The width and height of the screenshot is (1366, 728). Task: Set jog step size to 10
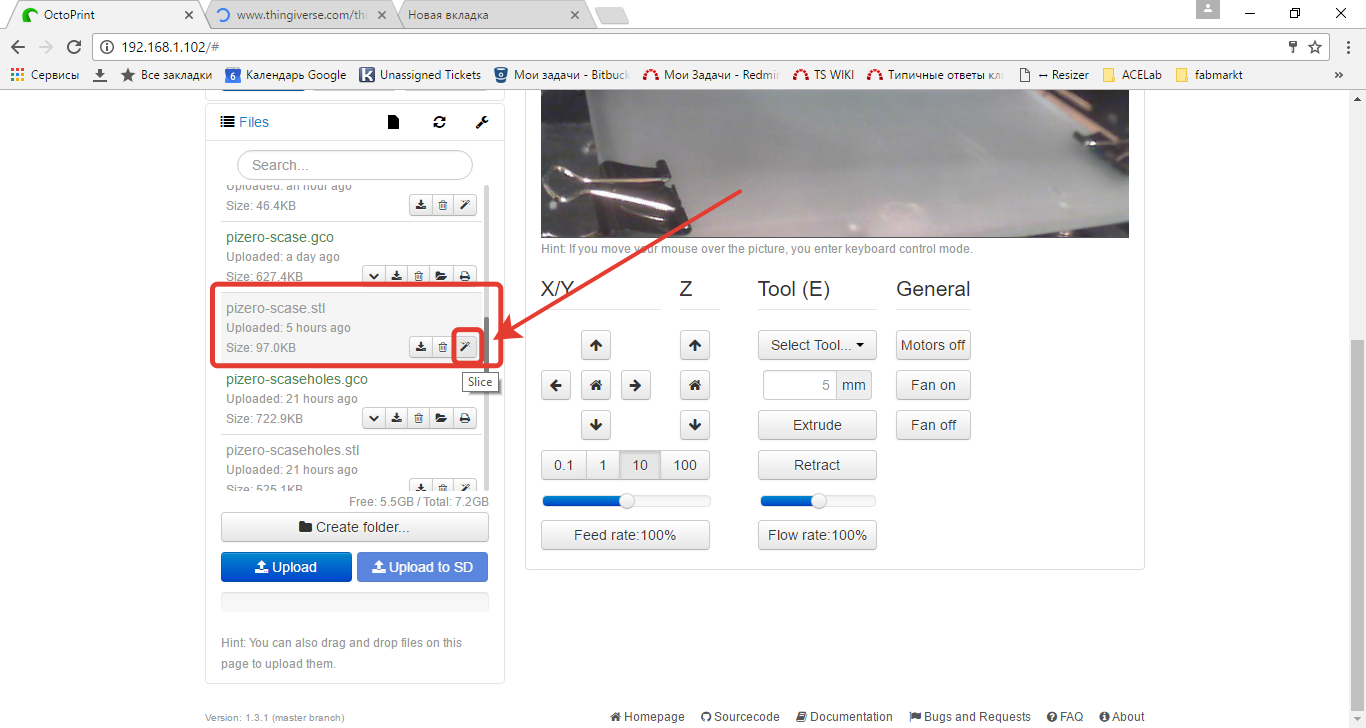coord(640,465)
